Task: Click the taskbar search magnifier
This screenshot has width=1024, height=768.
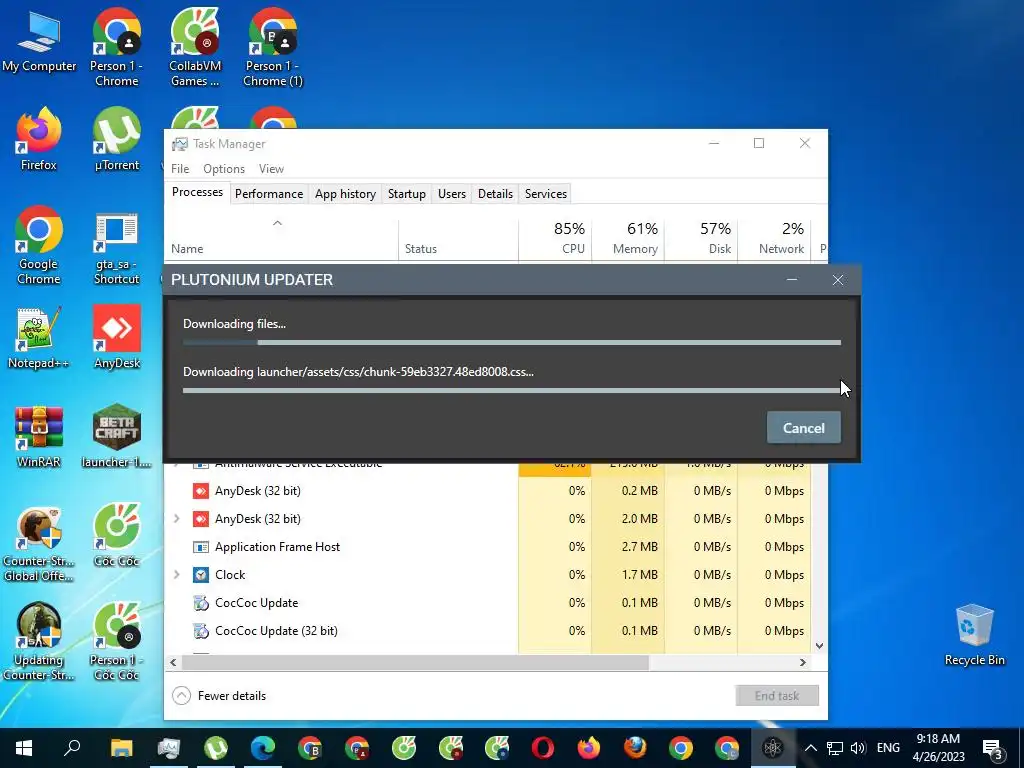Action: pos(72,748)
